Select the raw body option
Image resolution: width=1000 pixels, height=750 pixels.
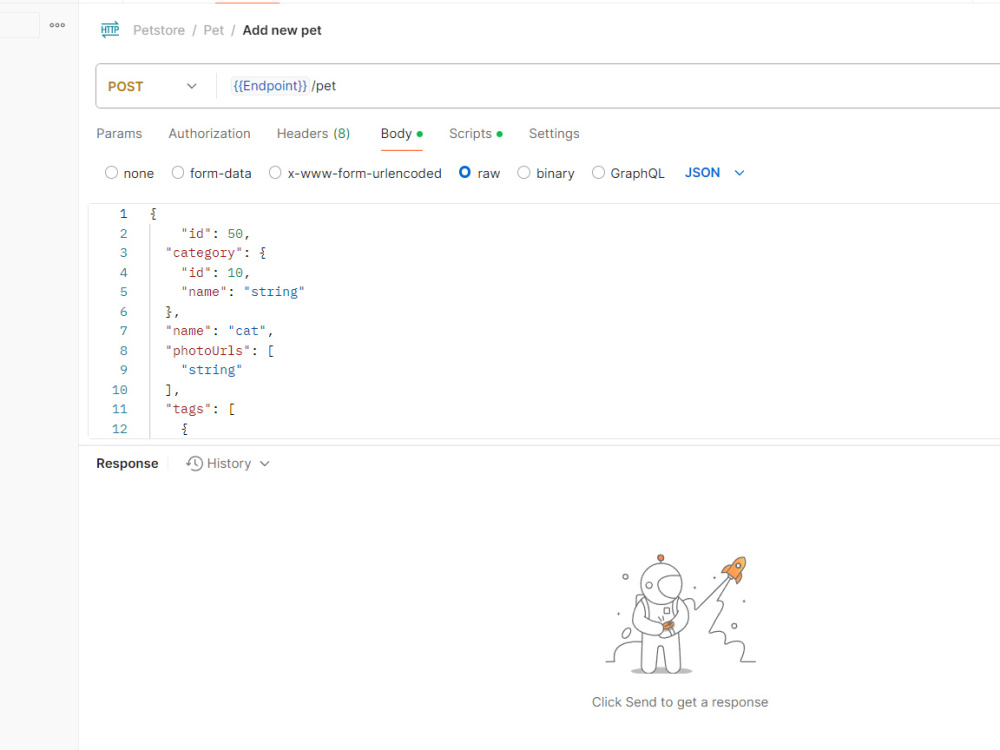pyautogui.click(x=465, y=172)
